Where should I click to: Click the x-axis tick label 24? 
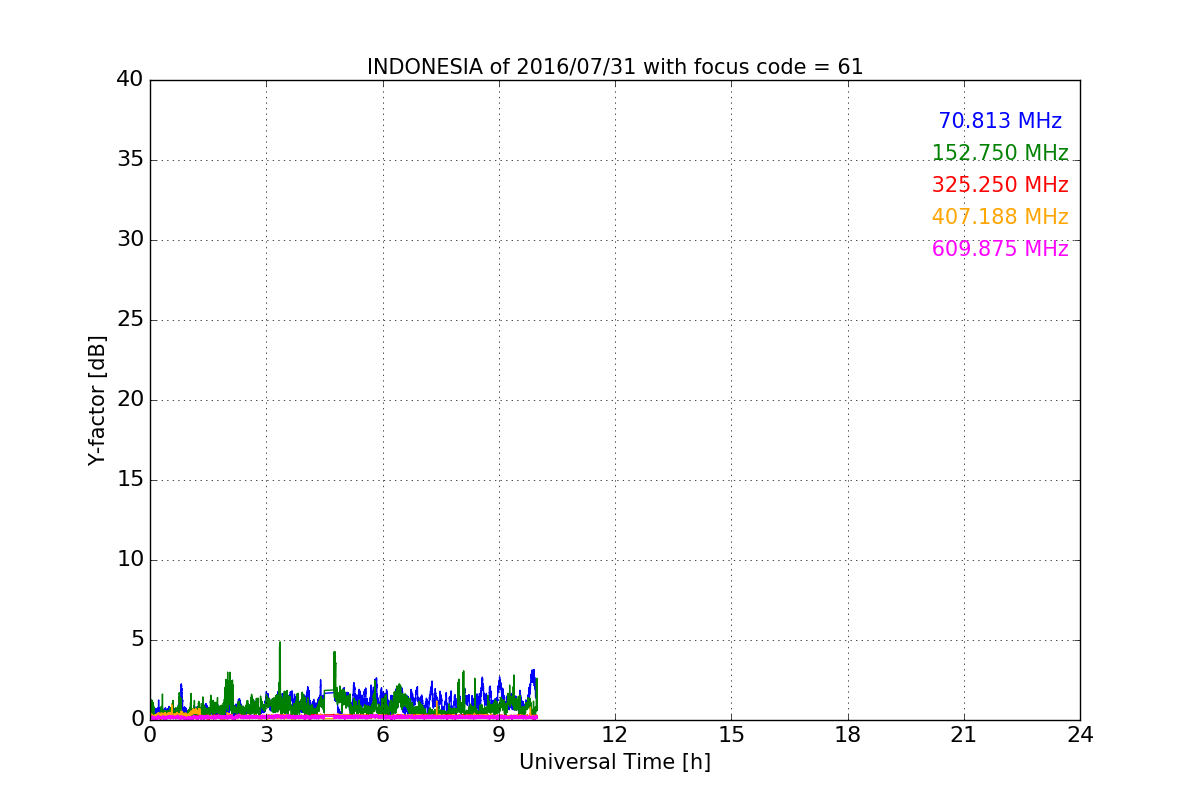tap(1080, 735)
